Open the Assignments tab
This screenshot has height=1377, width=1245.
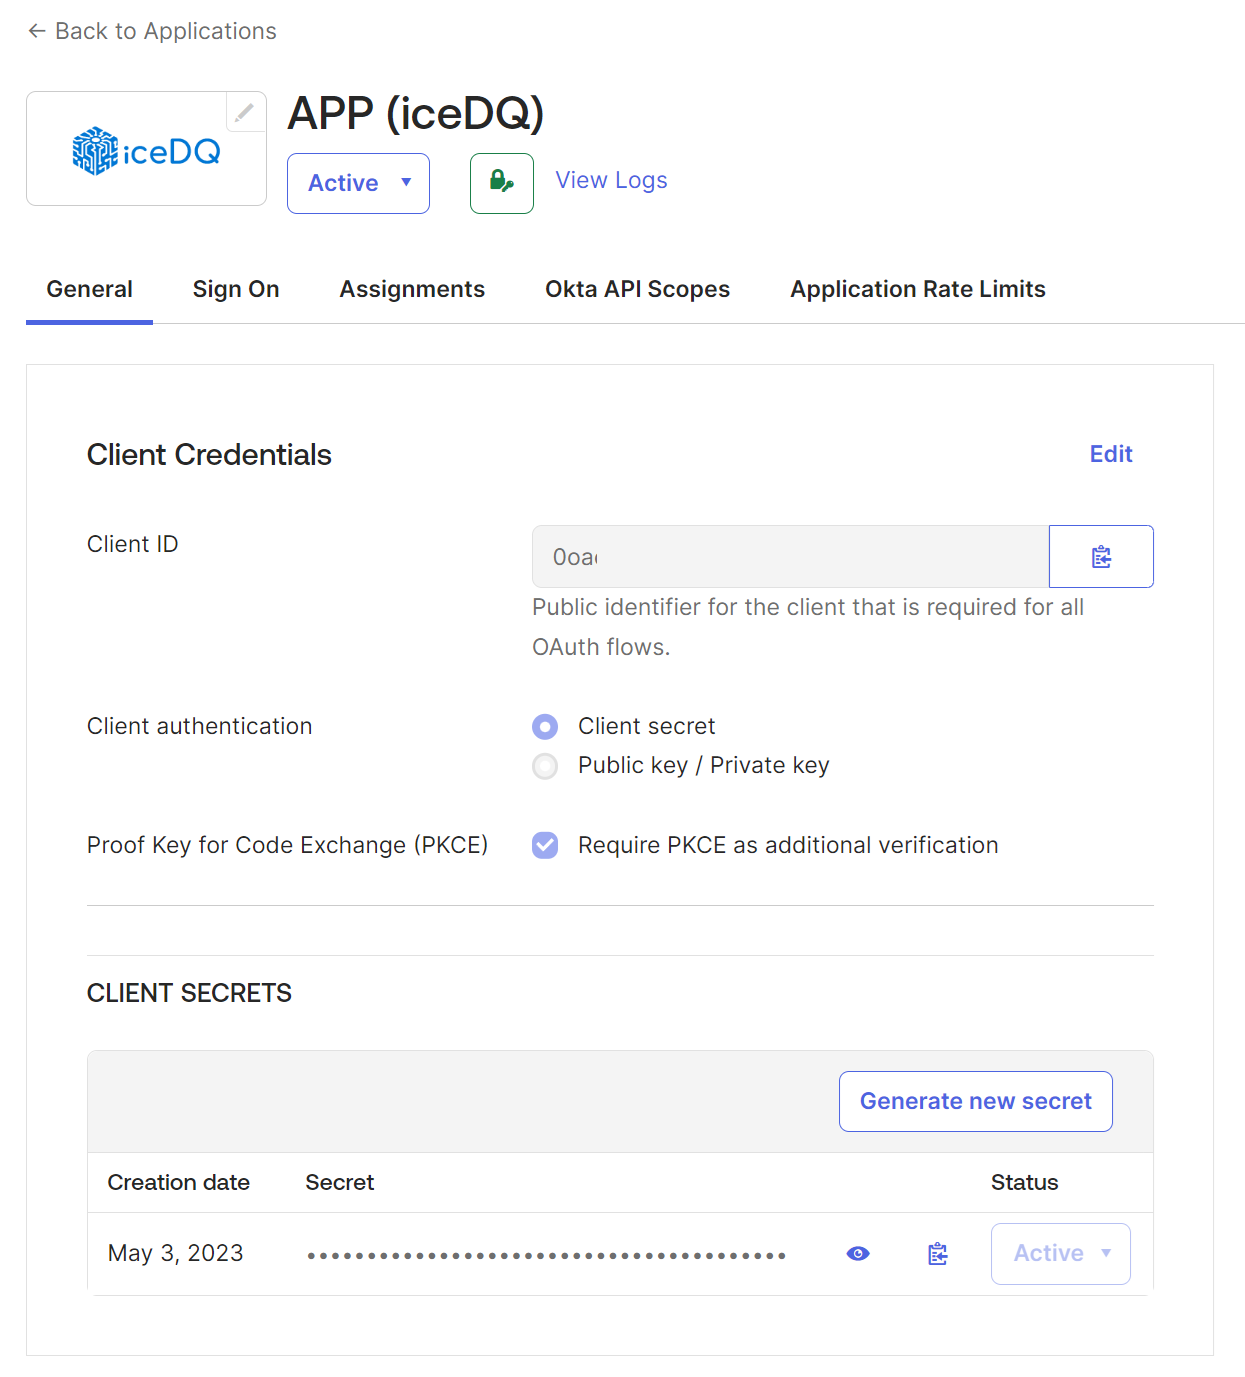click(412, 289)
